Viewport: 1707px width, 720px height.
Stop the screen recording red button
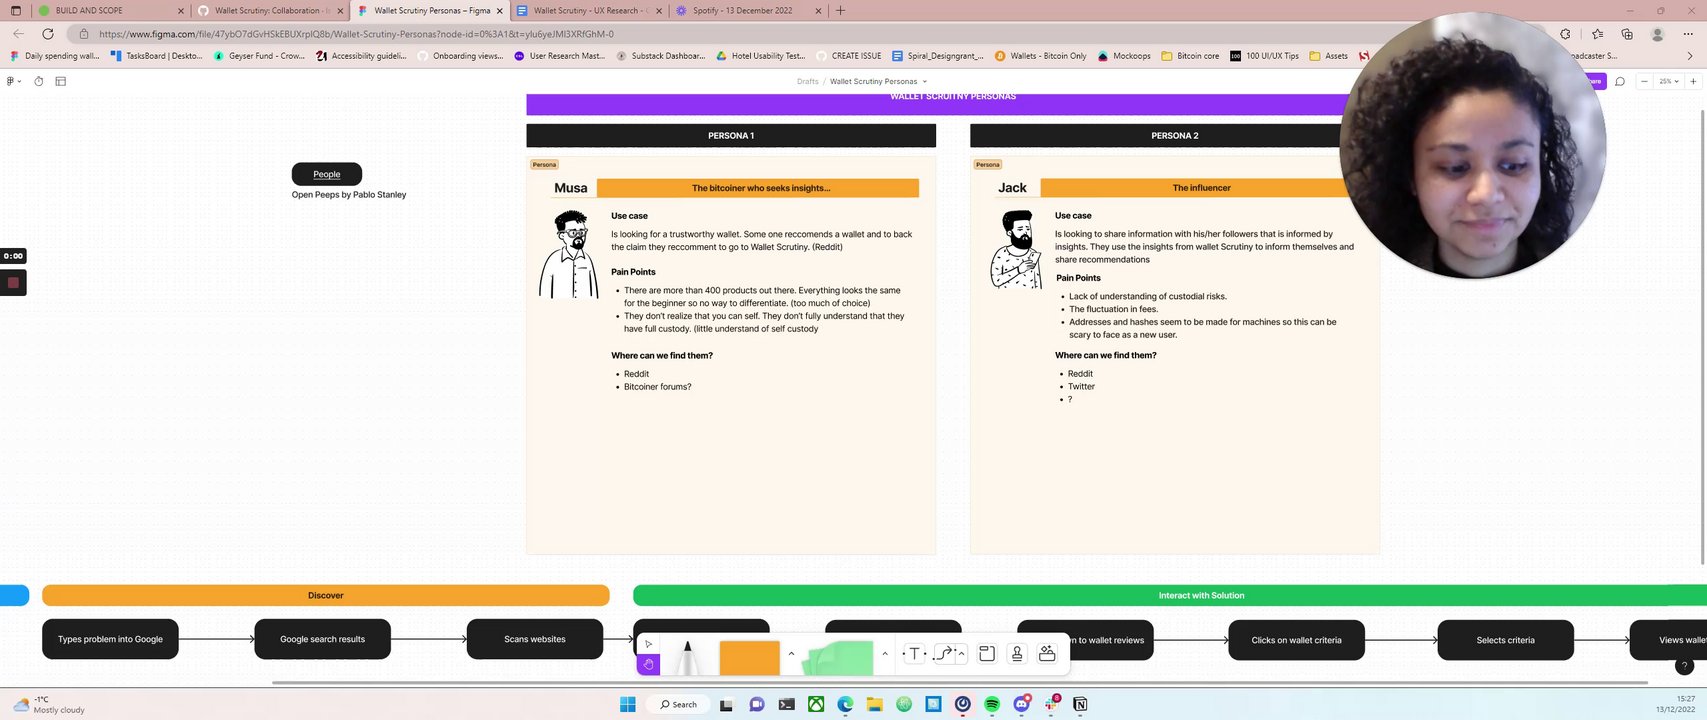[x=13, y=283]
